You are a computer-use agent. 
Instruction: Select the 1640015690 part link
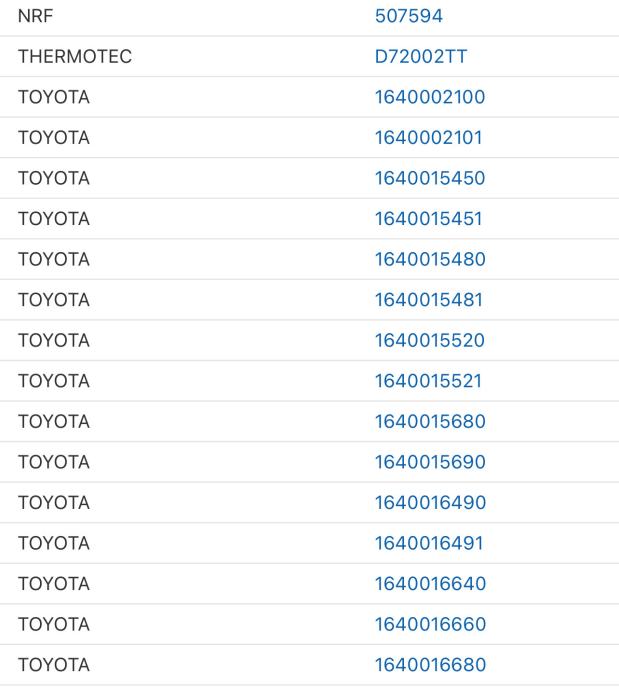(430, 462)
